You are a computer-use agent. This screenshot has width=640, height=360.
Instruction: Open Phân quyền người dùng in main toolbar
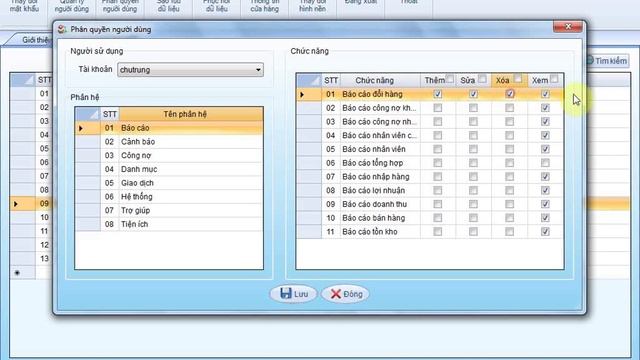(120, 6)
